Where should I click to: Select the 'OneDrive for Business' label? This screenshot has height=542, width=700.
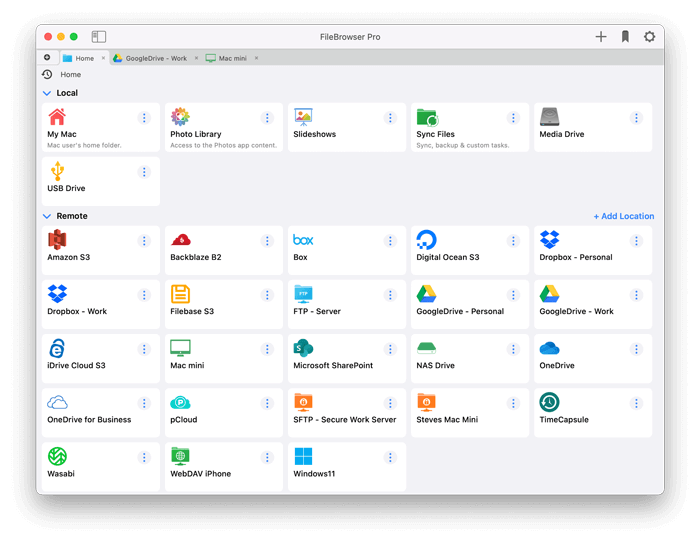(x=89, y=420)
